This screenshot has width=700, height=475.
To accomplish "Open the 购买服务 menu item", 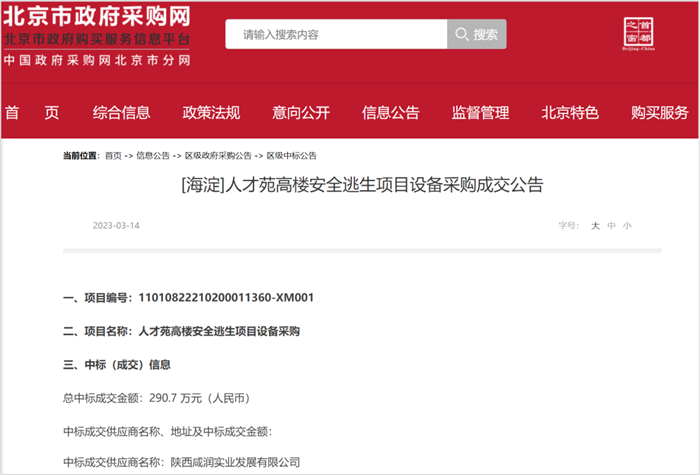I will 660,112.
